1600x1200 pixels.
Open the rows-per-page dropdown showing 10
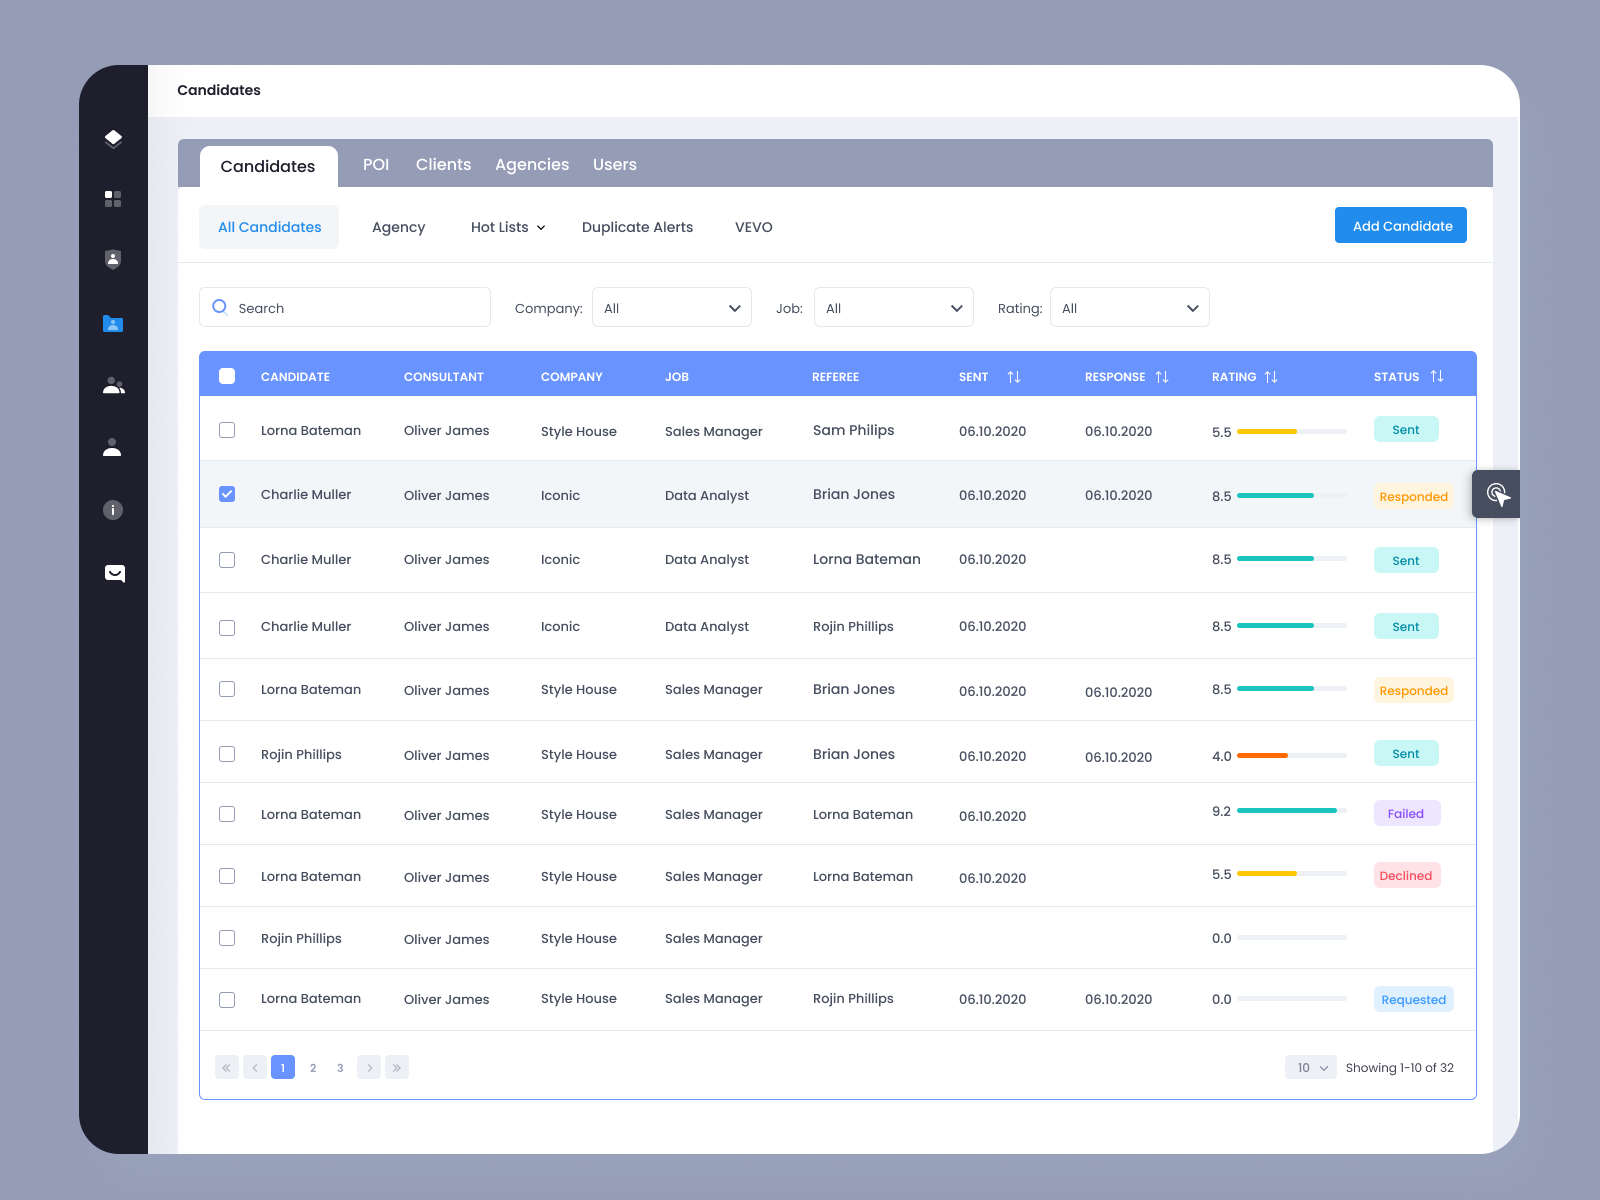1311,1067
